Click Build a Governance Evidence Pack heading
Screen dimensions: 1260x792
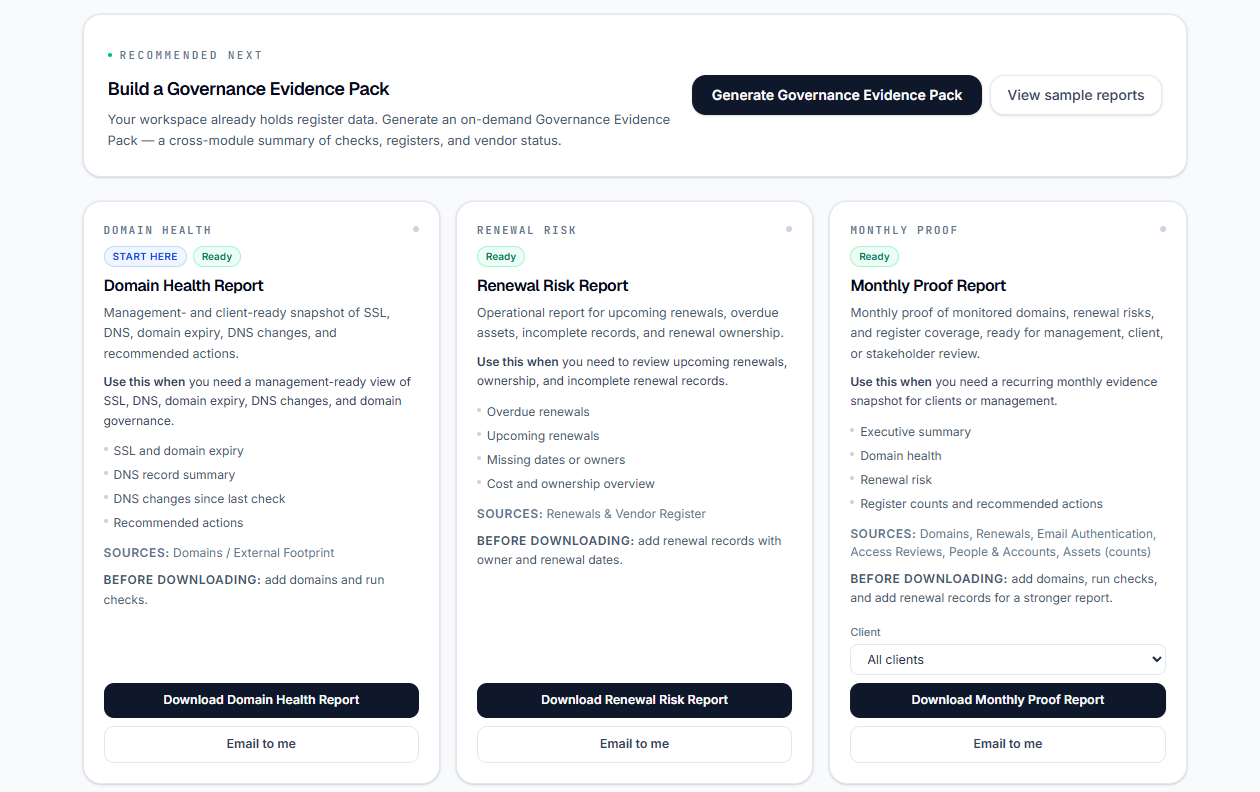click(249, 89)
